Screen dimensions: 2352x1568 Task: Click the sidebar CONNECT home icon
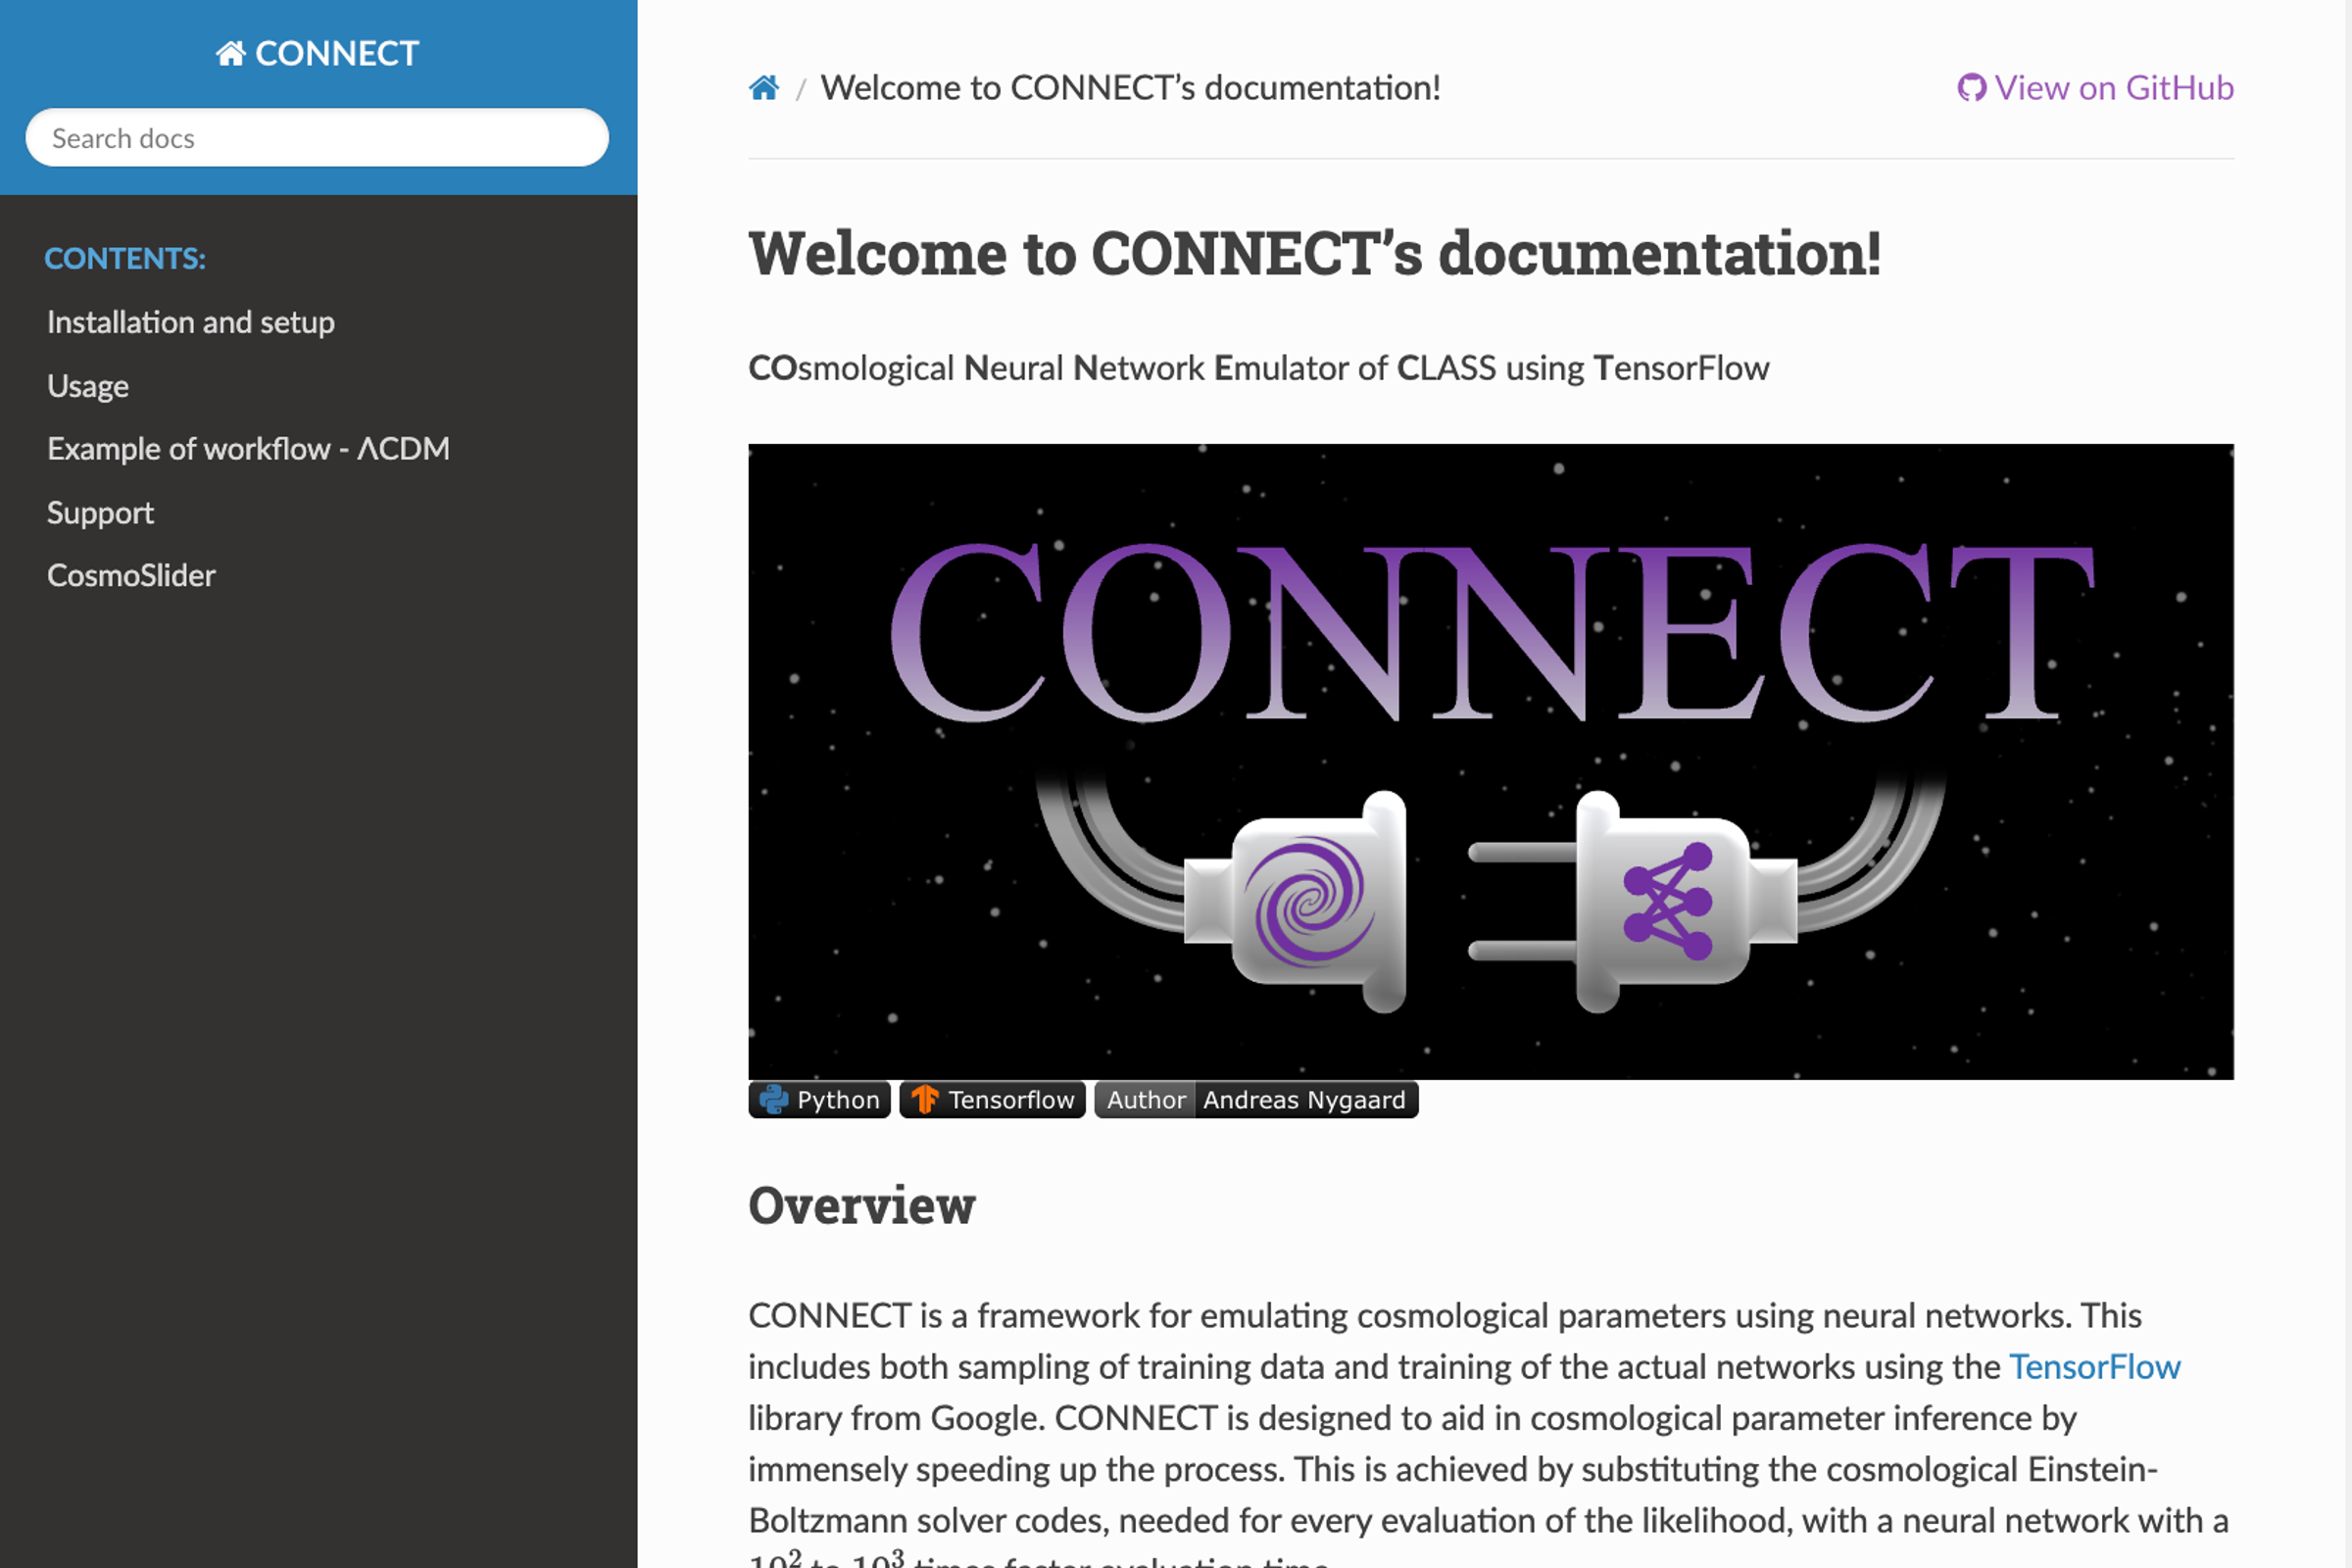point(230,54)
